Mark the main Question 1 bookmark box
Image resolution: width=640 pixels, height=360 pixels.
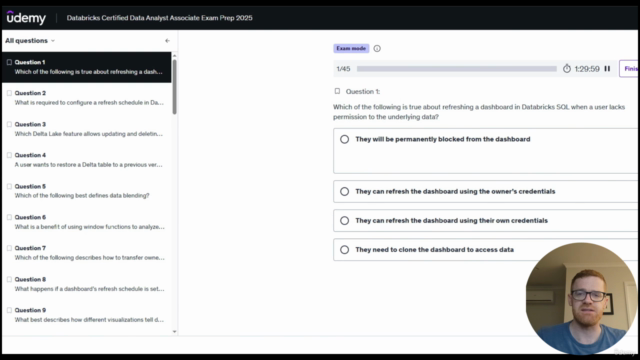point(337,91)
